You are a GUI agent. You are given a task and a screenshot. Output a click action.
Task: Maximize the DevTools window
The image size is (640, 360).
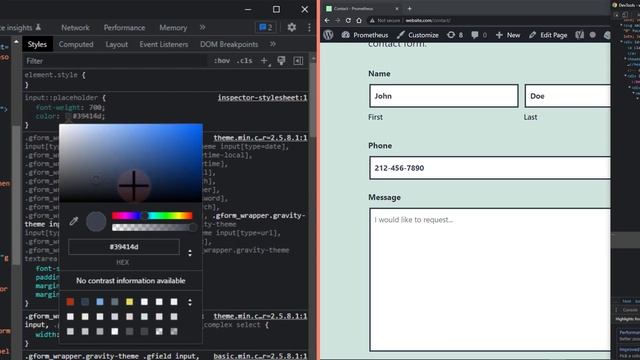pyautogui.click(x=276, y=9)
